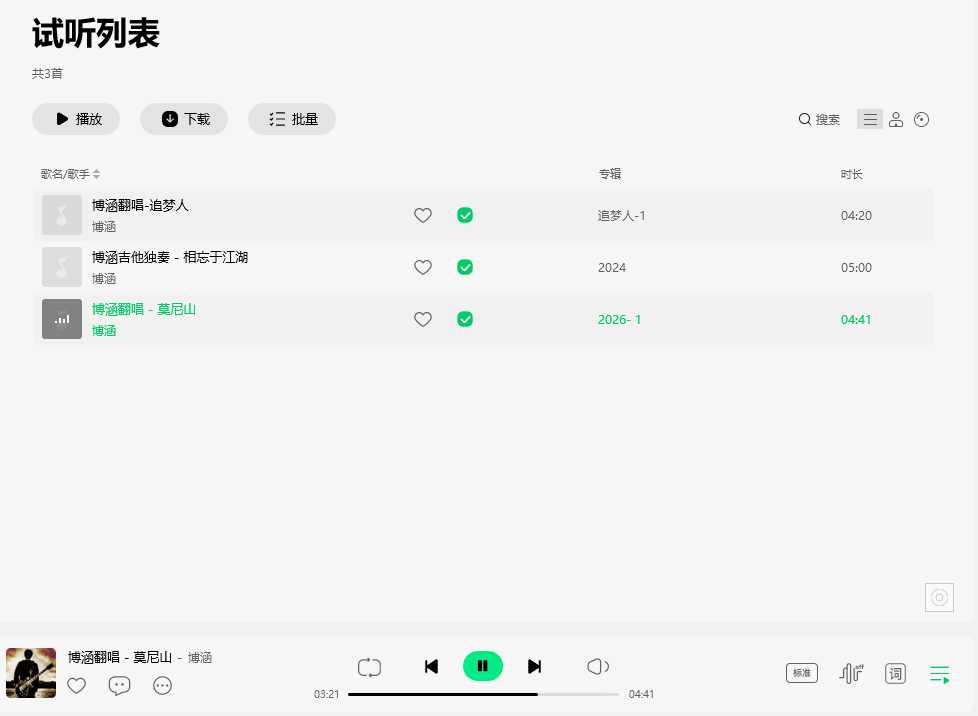The width and height of the screenshot is (978, 716).
Task: Like the currently playing 莫尼山 track
Action: click(77, 686)
